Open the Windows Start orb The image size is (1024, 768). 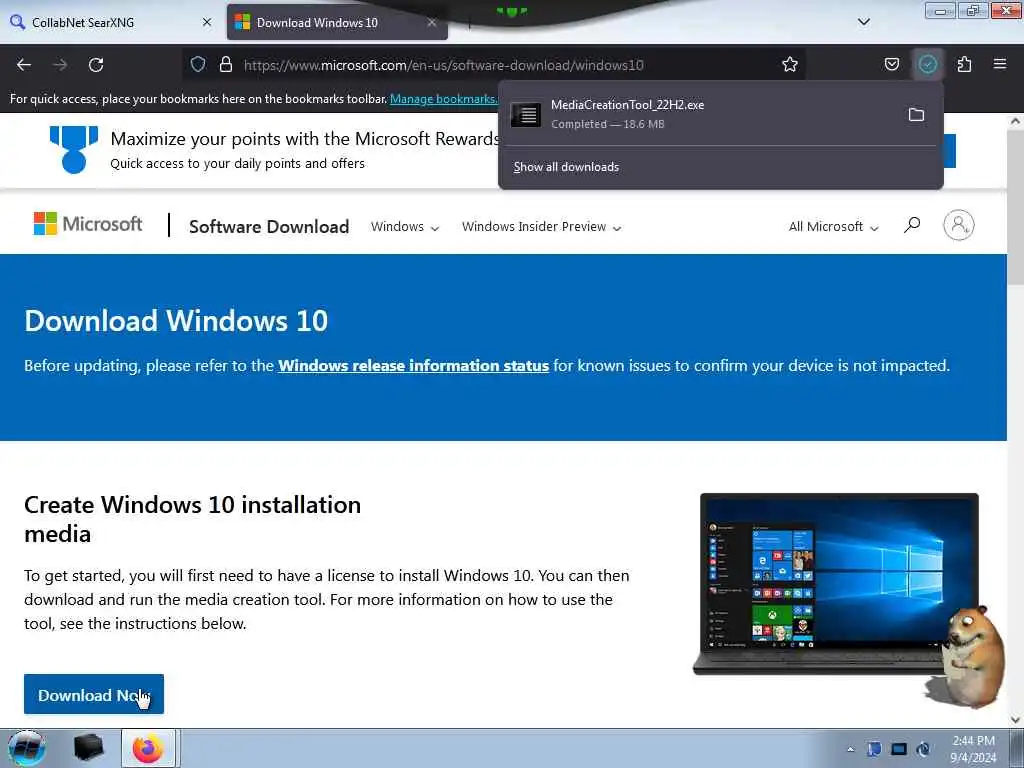(x=27, y=748)
